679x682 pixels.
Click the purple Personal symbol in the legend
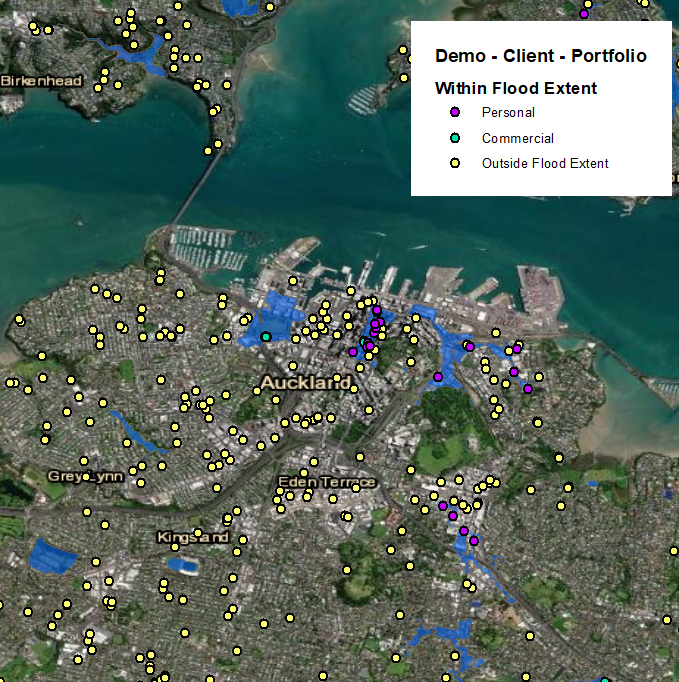pos(455,112)
